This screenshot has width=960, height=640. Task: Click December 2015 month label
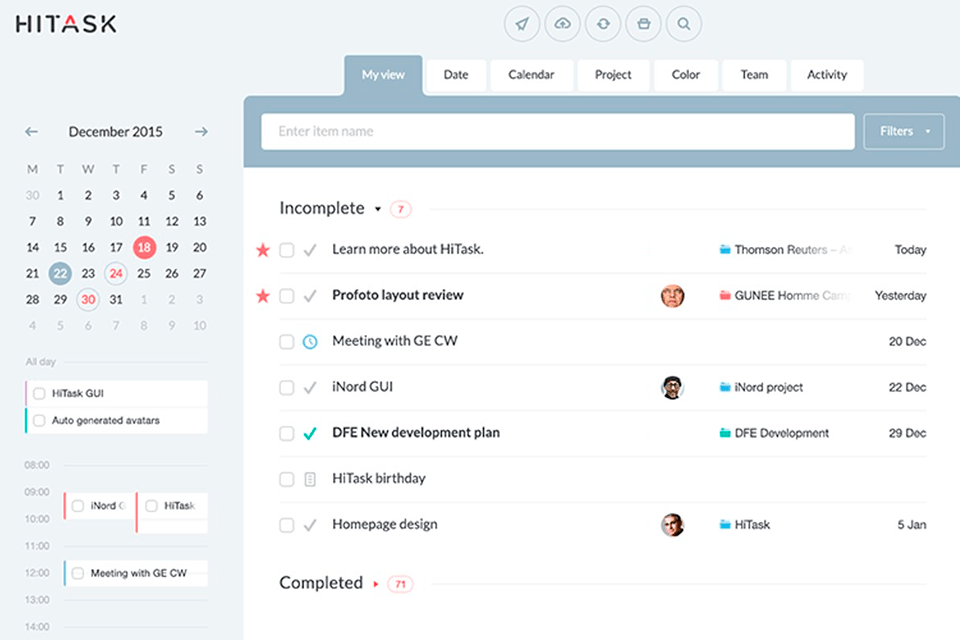pyautogui.click(x=116, y=132)
